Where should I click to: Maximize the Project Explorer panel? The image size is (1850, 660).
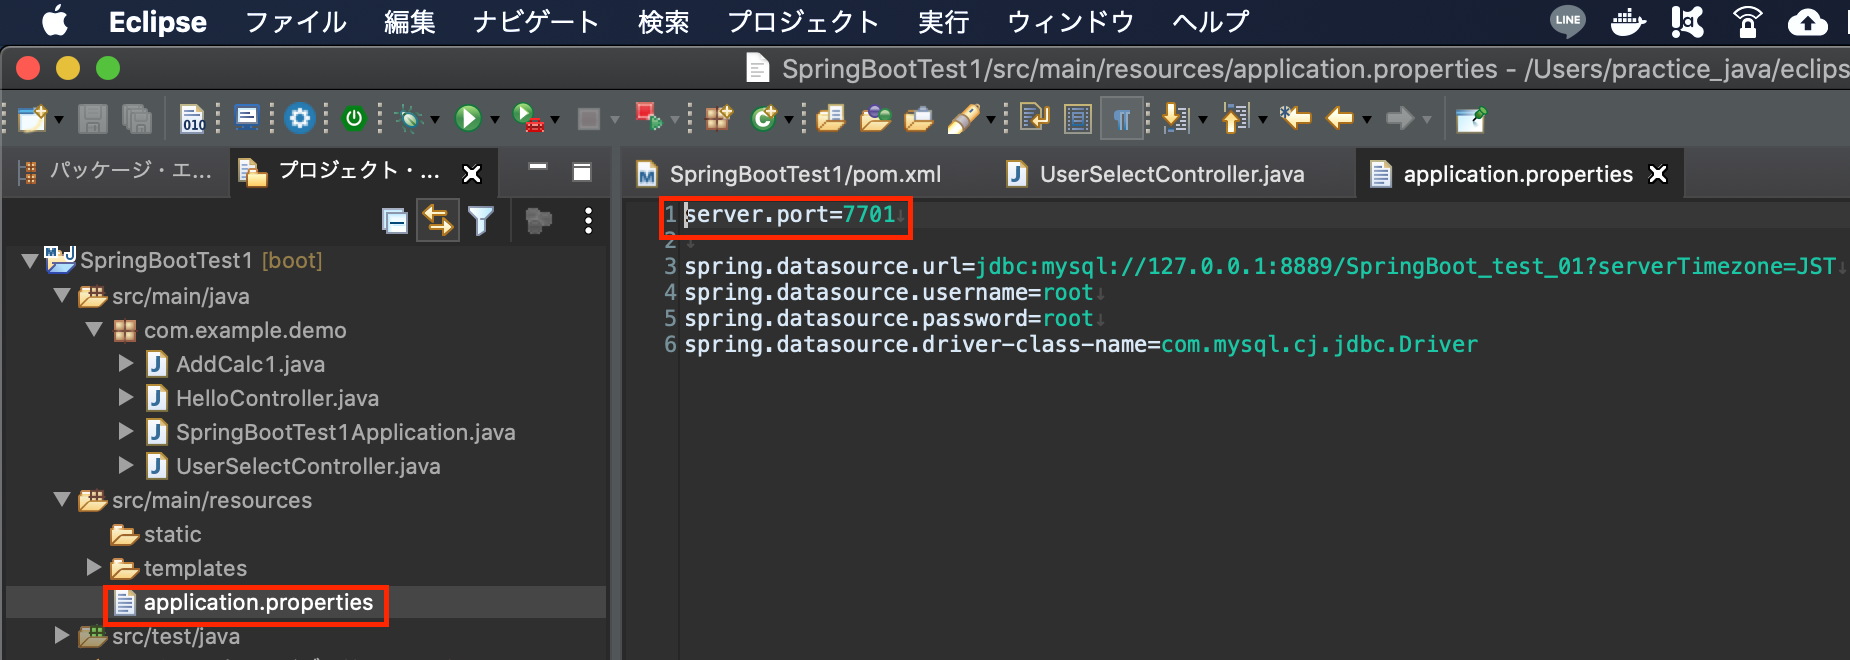coord(582,171)
